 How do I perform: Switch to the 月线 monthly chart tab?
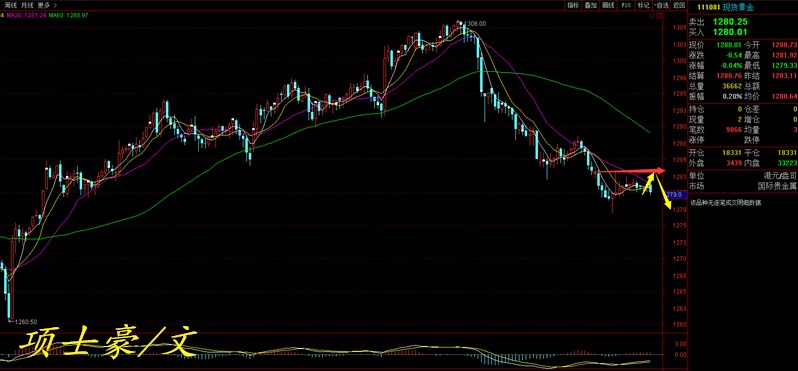[27, 5]
